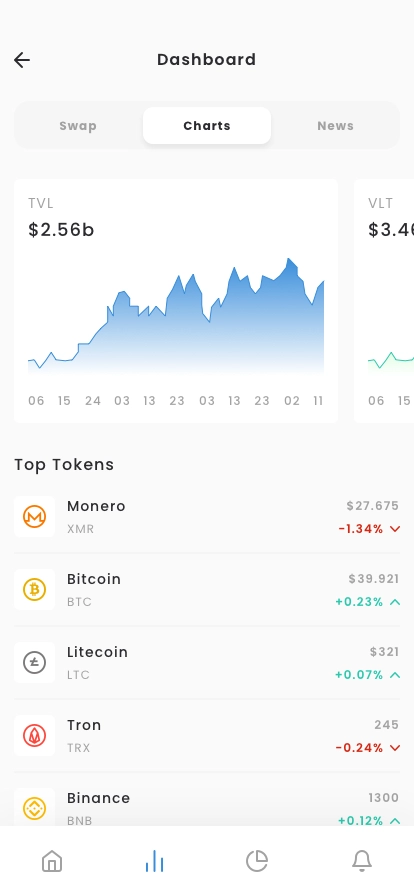Select the Charts tab
This screenshot has width=414, height=896.
pyautogui.click(x=207, y=126)
